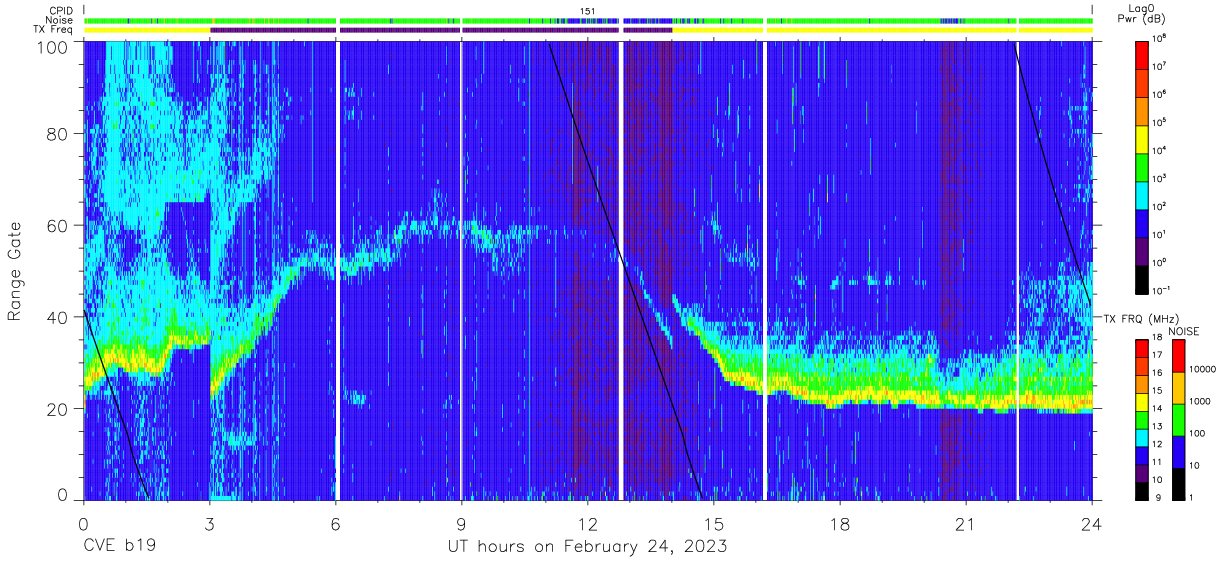Image resolution: width=1228 pixels, height=567 pixels.
Task: Click the 'TX Freq' row label above the plot
Action: pos(54,30)
